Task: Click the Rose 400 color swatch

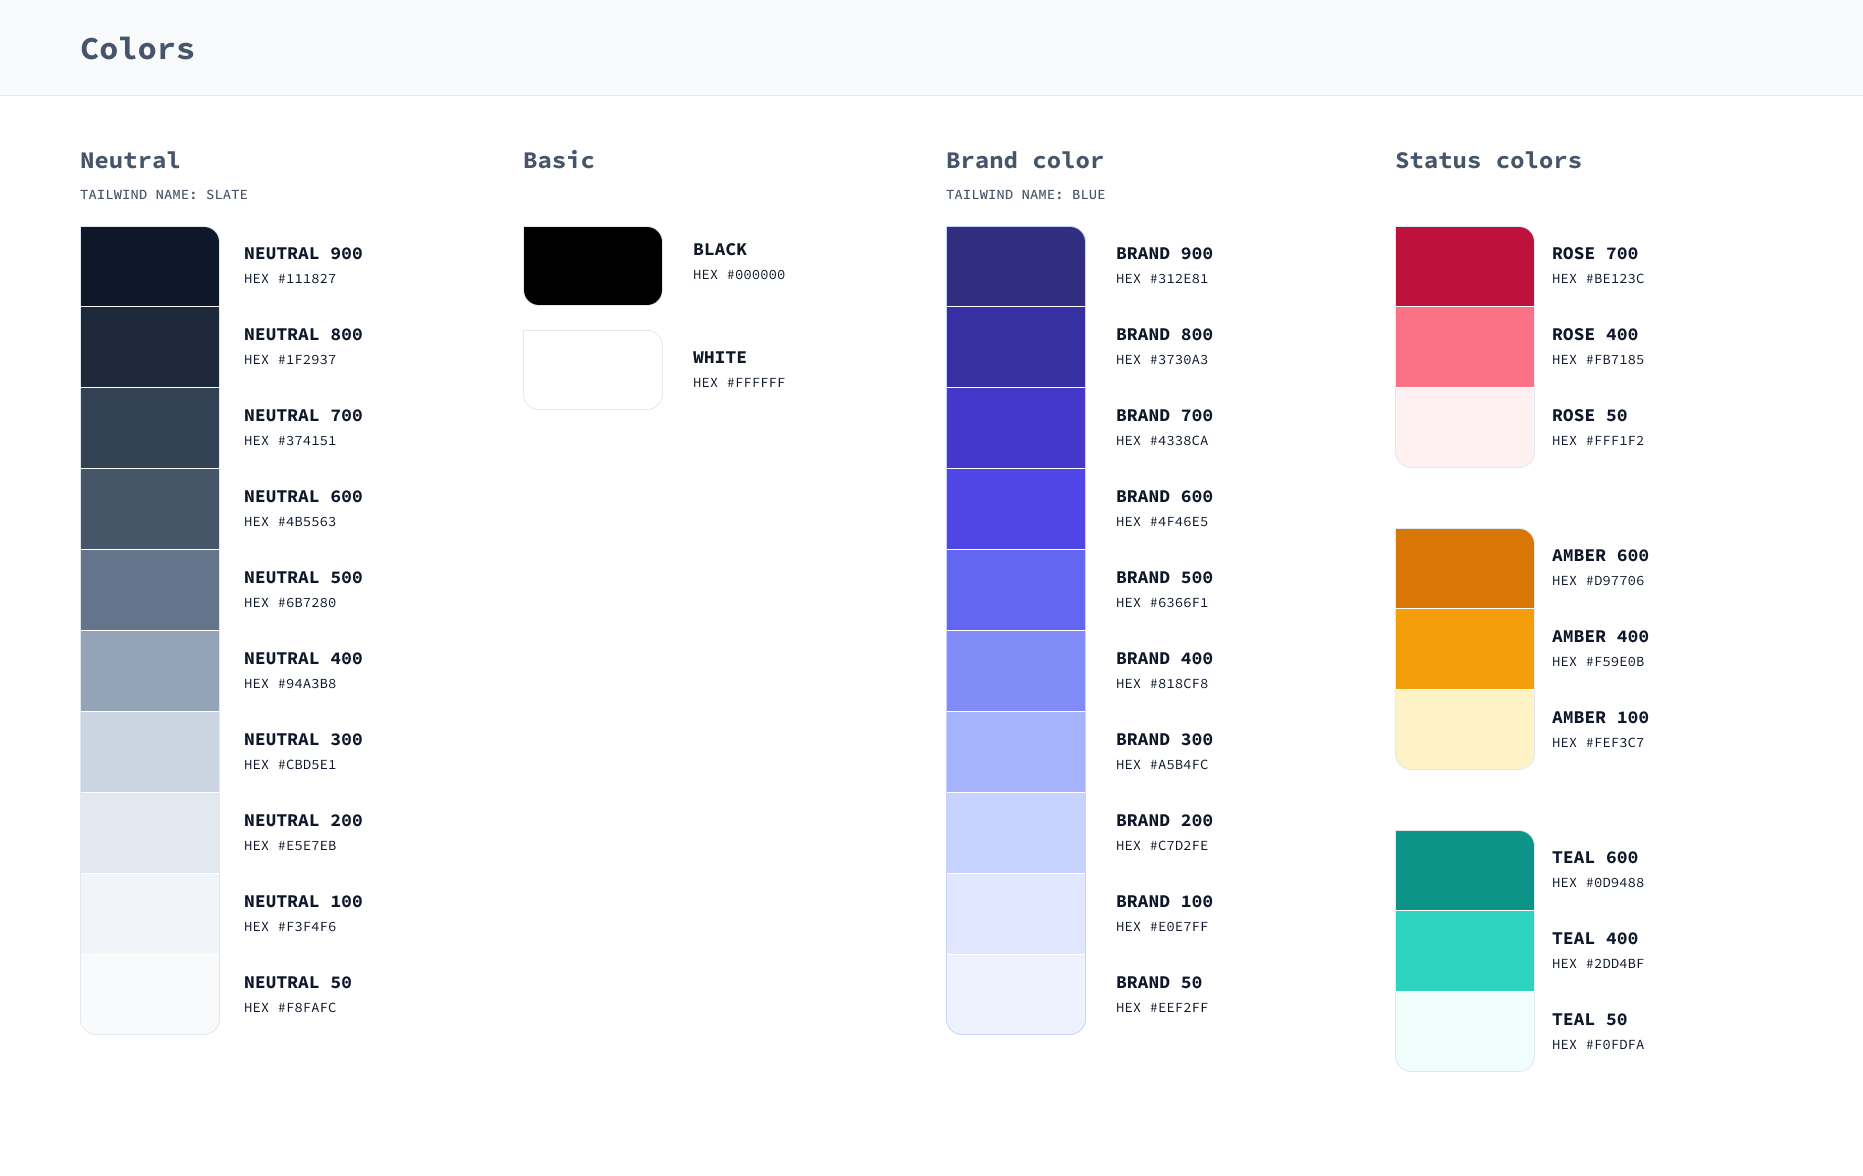Action: click(1465, 347)
